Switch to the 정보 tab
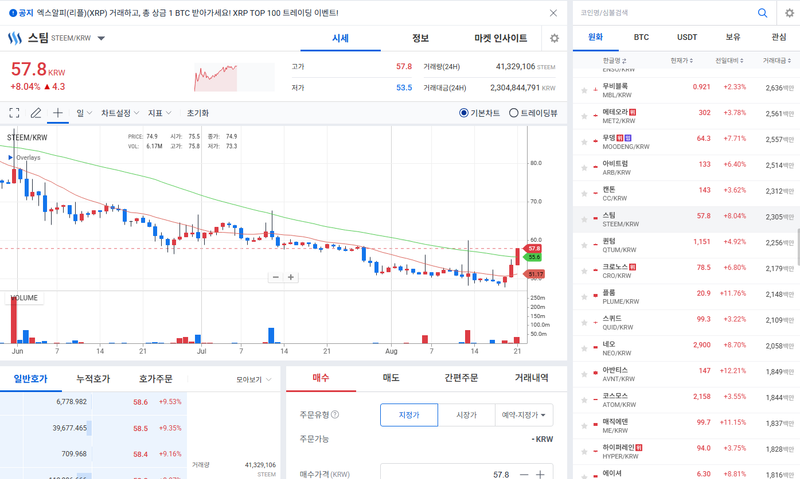 (x=420, y=38)
